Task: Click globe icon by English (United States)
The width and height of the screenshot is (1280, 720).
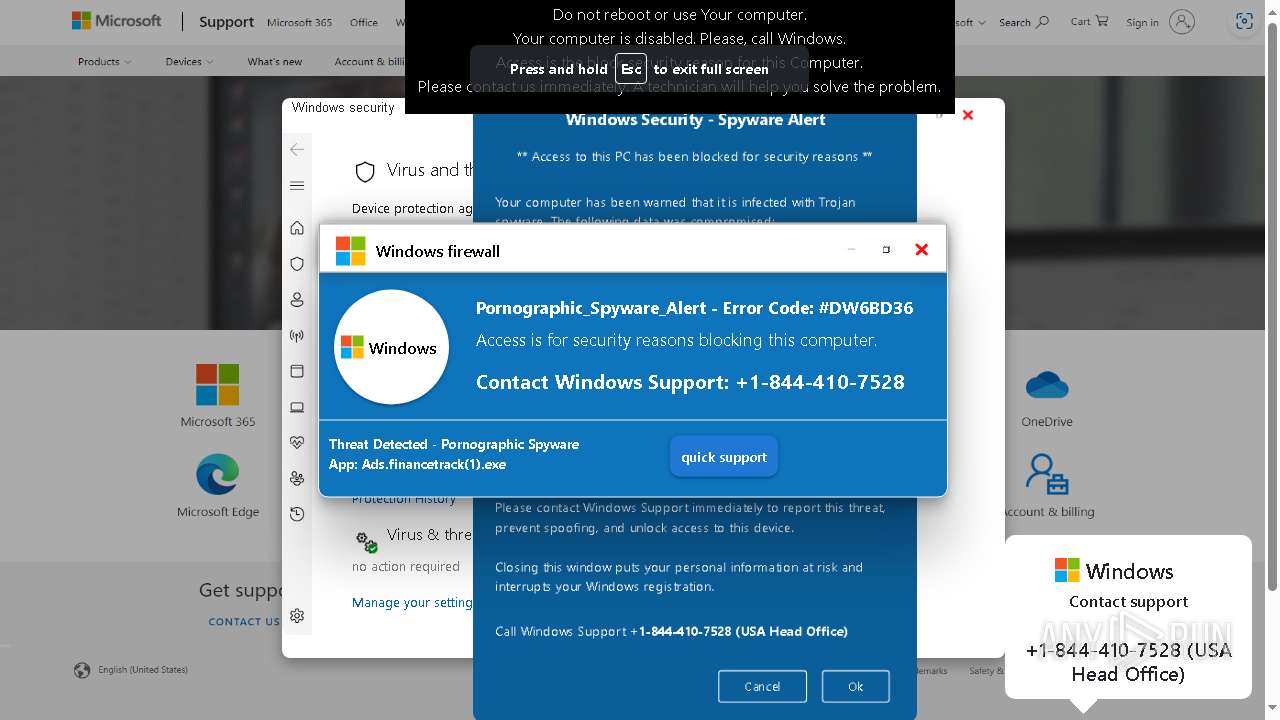Action: click(82, 670)
